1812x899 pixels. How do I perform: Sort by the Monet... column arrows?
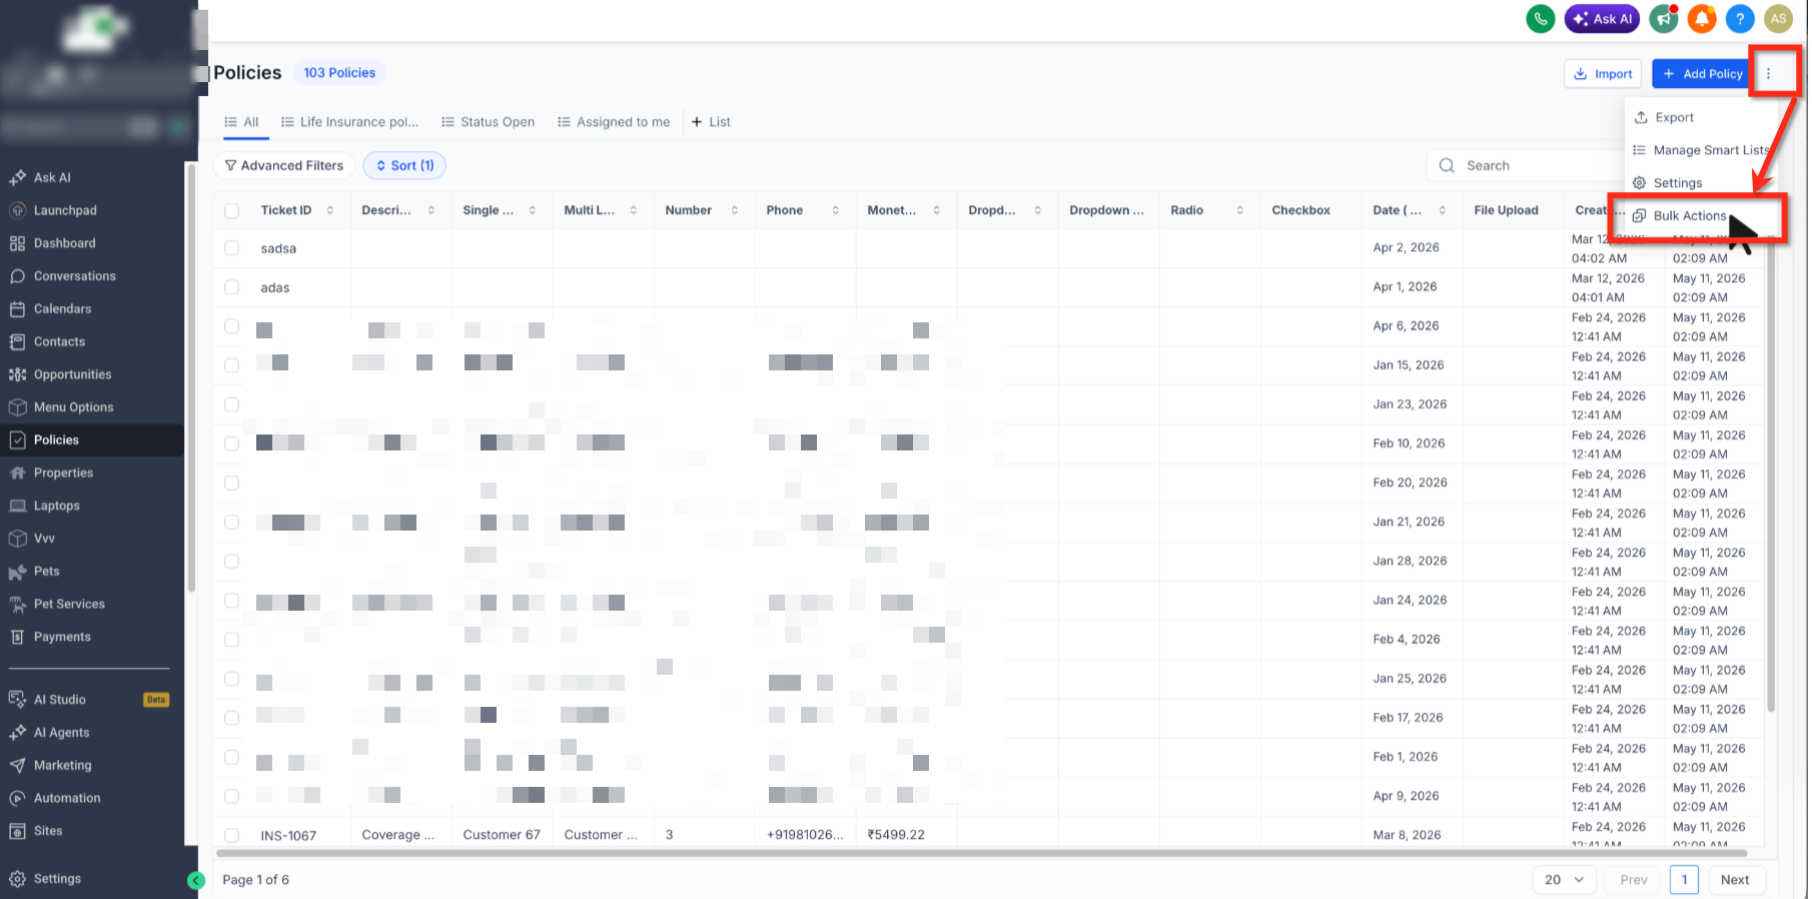937,210
